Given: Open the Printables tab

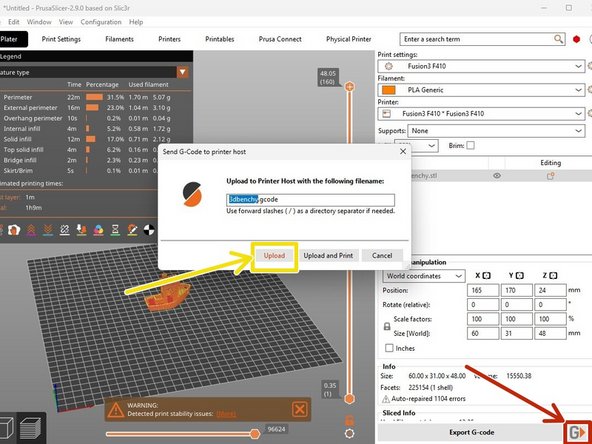Looking at the screenshot, I should click(x=220, y=39).
